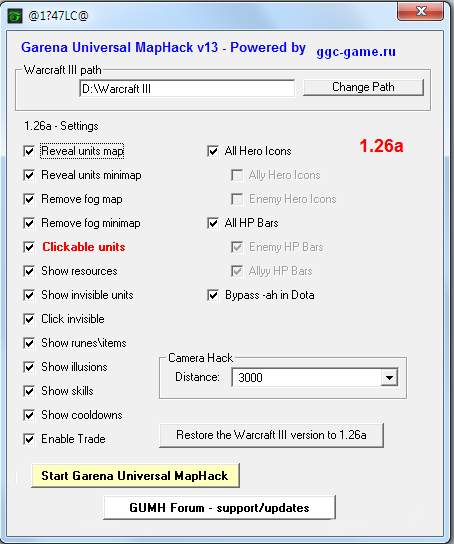Open GUMH Forum support/updates
This screenshot has height=544, width=454.
219,508
